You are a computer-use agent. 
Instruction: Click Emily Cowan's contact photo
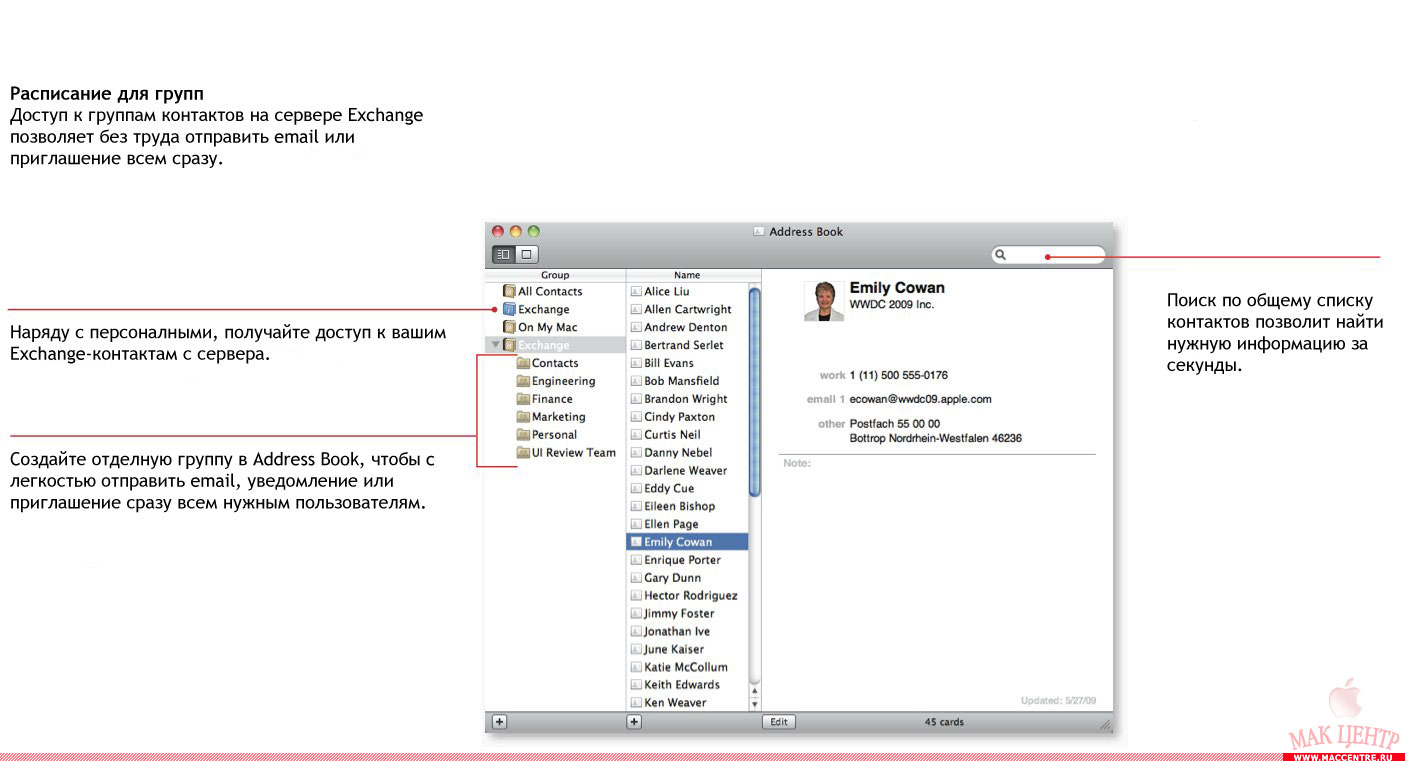pos(824,301)
